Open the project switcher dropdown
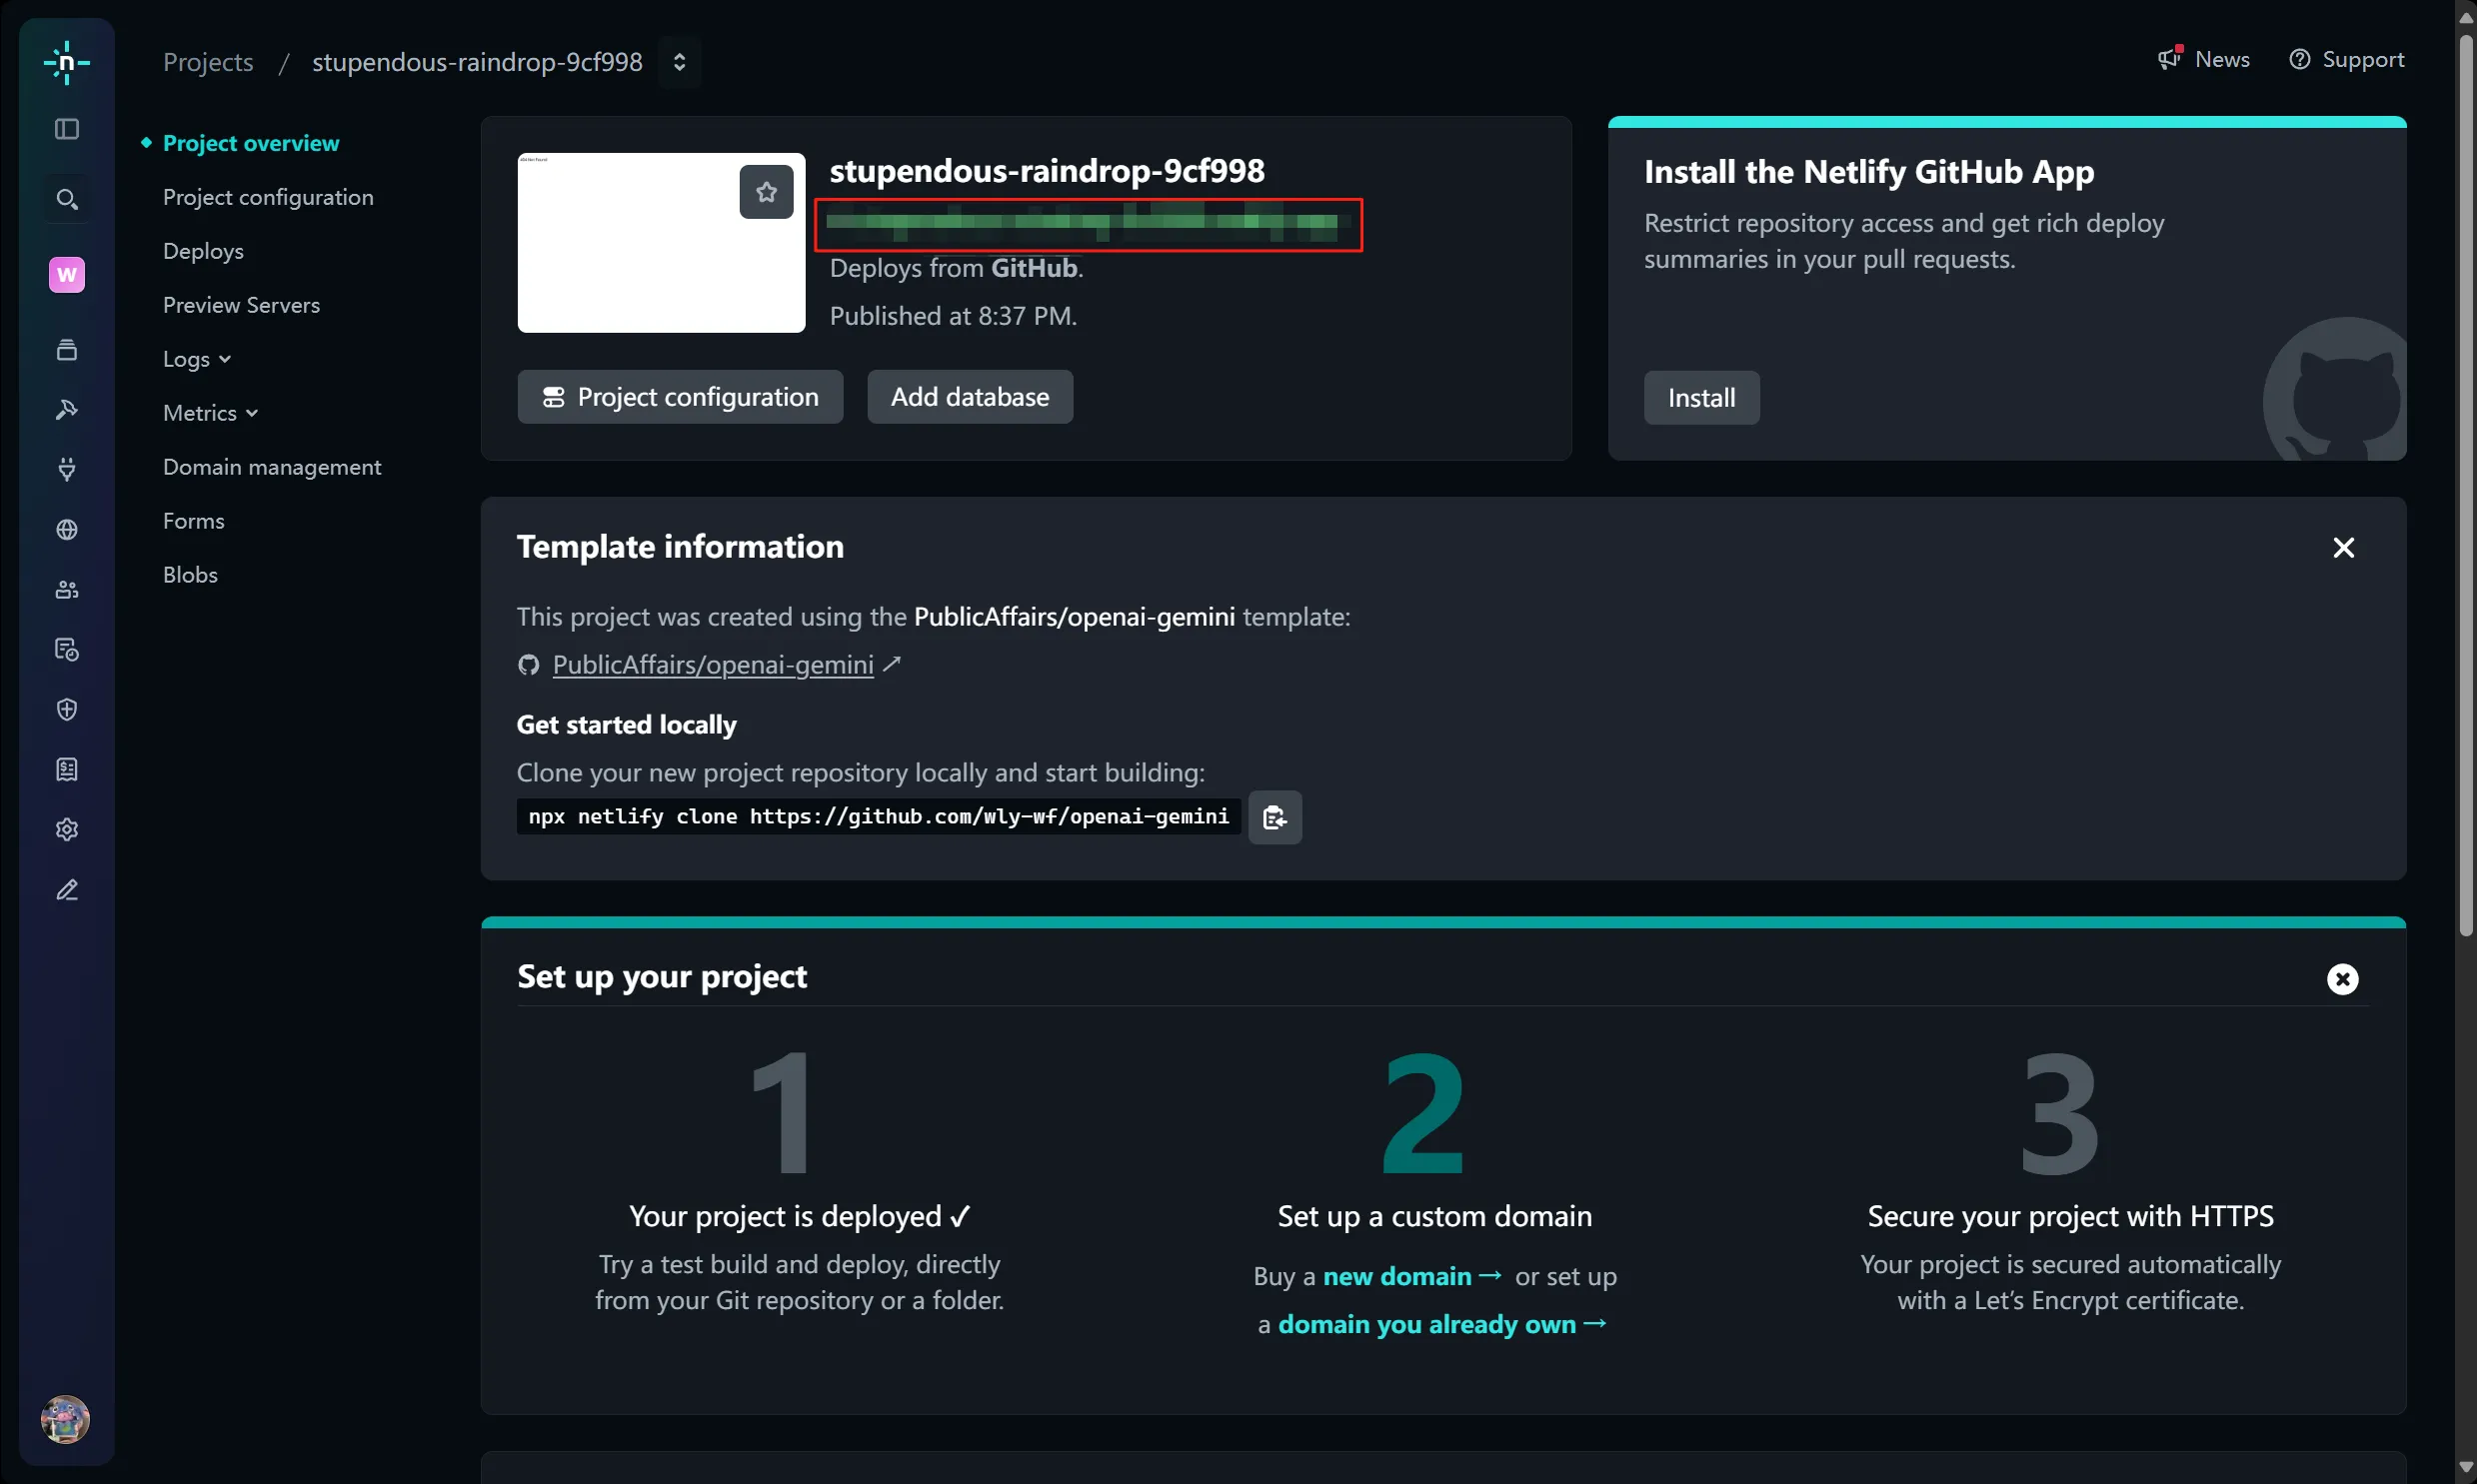The width and height of the screenshot is (2477, 1484). [679, 62]
